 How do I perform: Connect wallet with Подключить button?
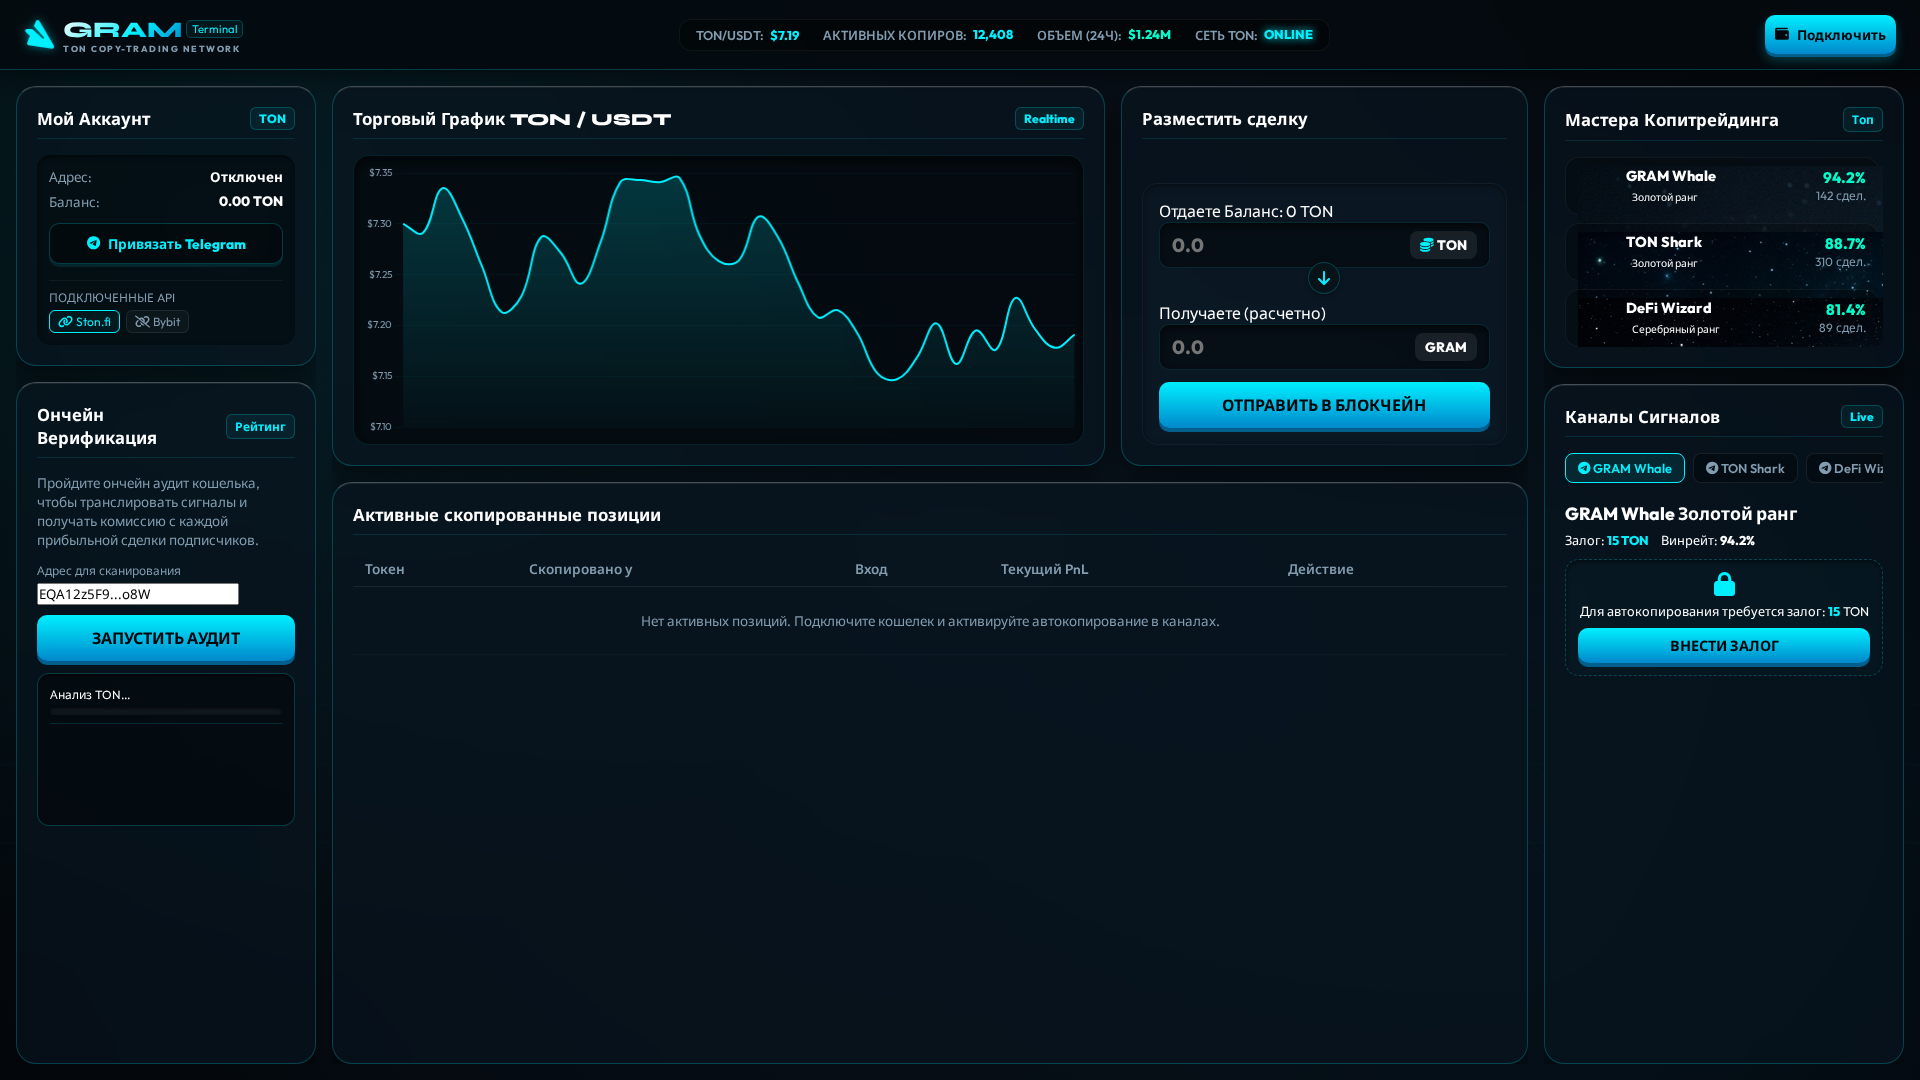tap(1830, 35)
